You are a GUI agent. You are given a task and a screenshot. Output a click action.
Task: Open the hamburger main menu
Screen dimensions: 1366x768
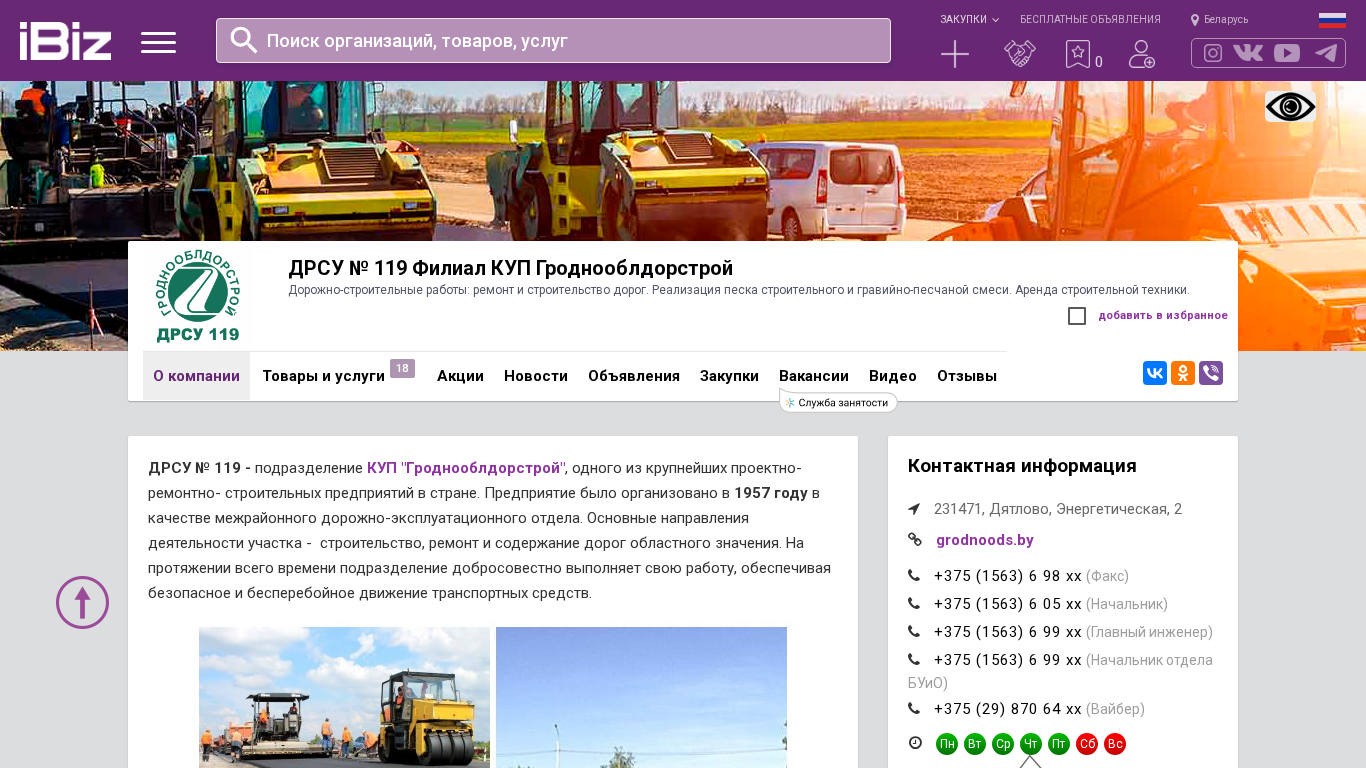click(x=158, y=42)
